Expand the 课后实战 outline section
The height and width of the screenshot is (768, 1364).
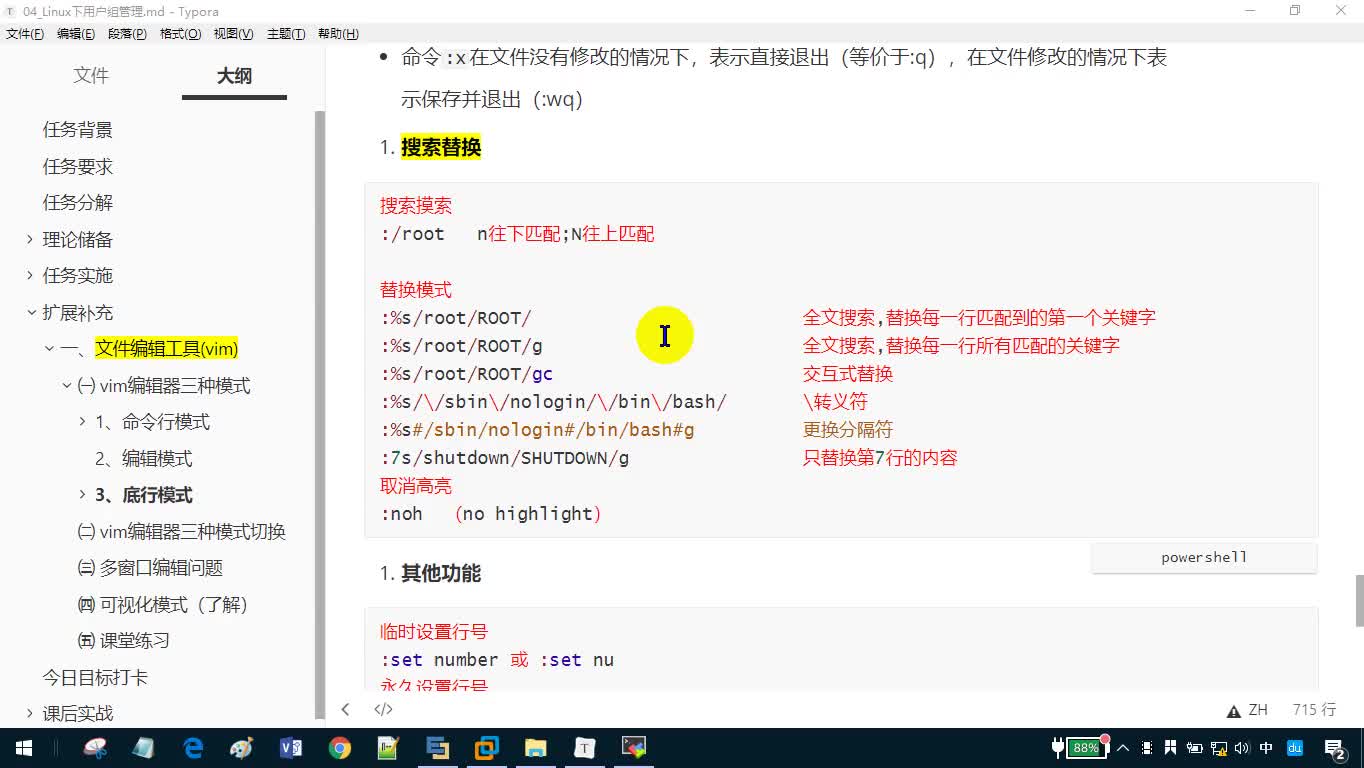[x=30, y=714]
